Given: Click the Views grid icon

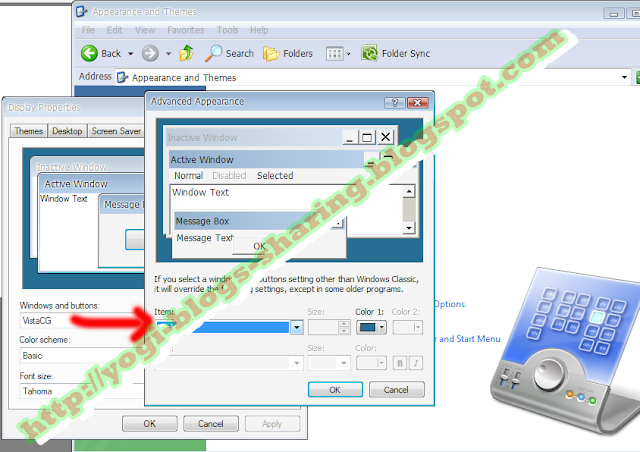Looking at the screenshot, I should pos(334,53).
